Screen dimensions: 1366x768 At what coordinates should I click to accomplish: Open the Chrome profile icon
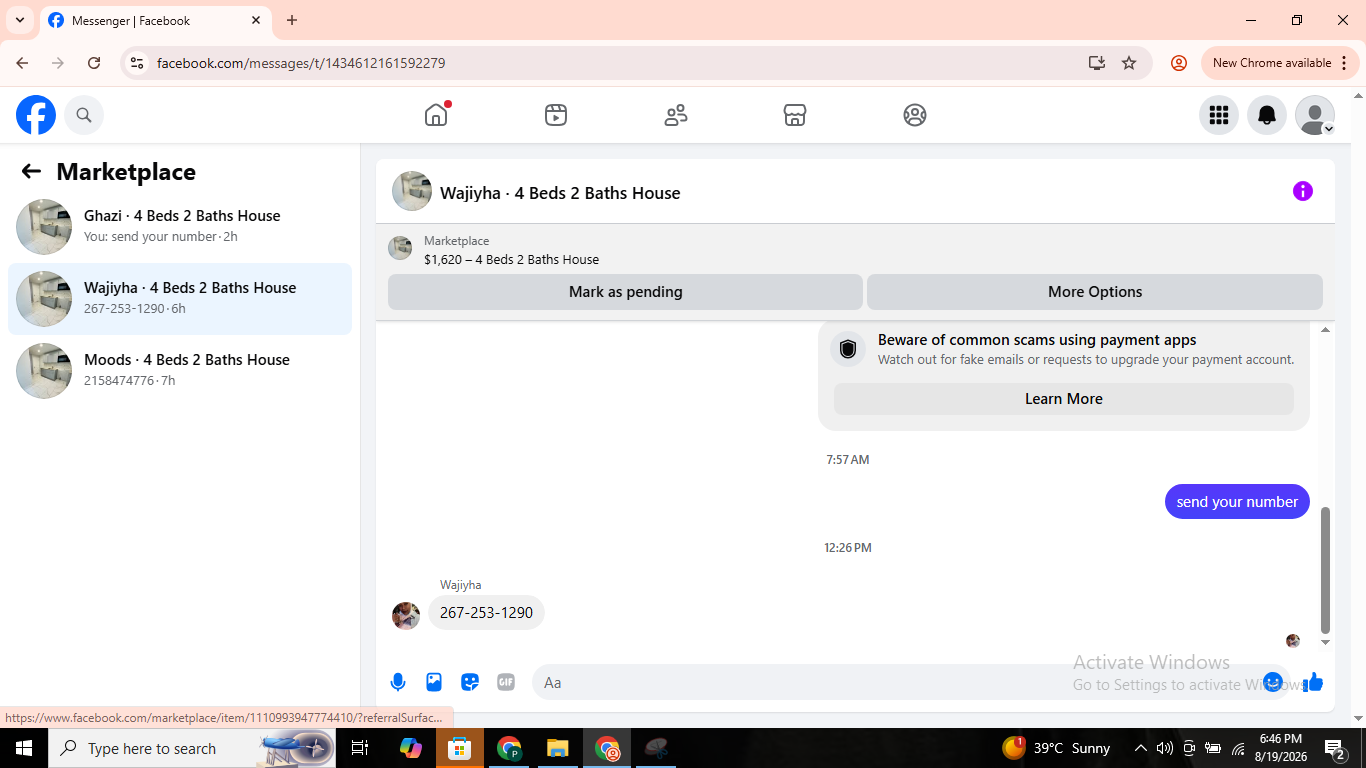[1179, 63]
